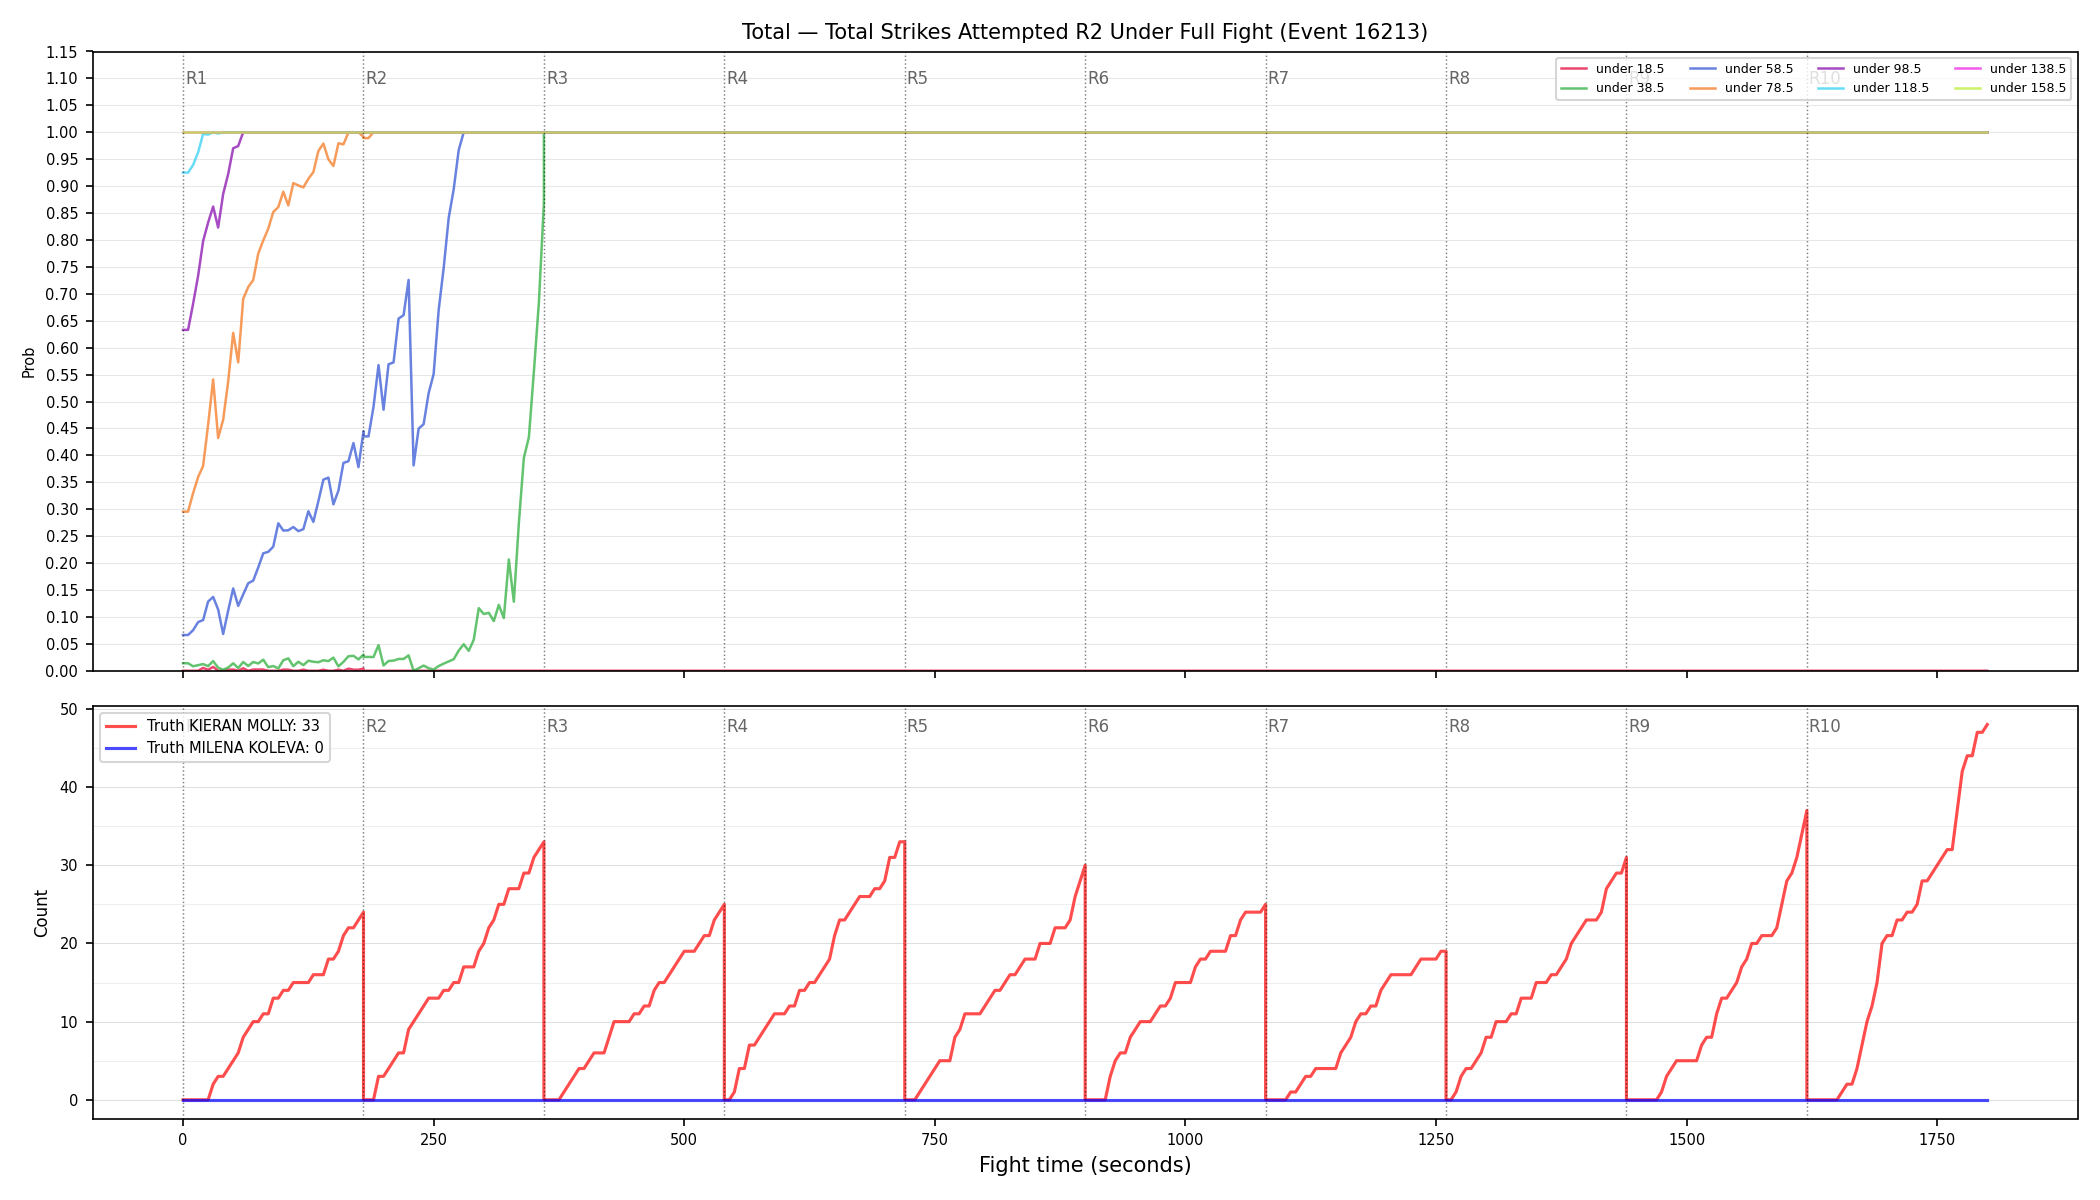2100x1200 pixels.
Task: Click the 20 tick on Count axis
Action: tap(69, 943)
